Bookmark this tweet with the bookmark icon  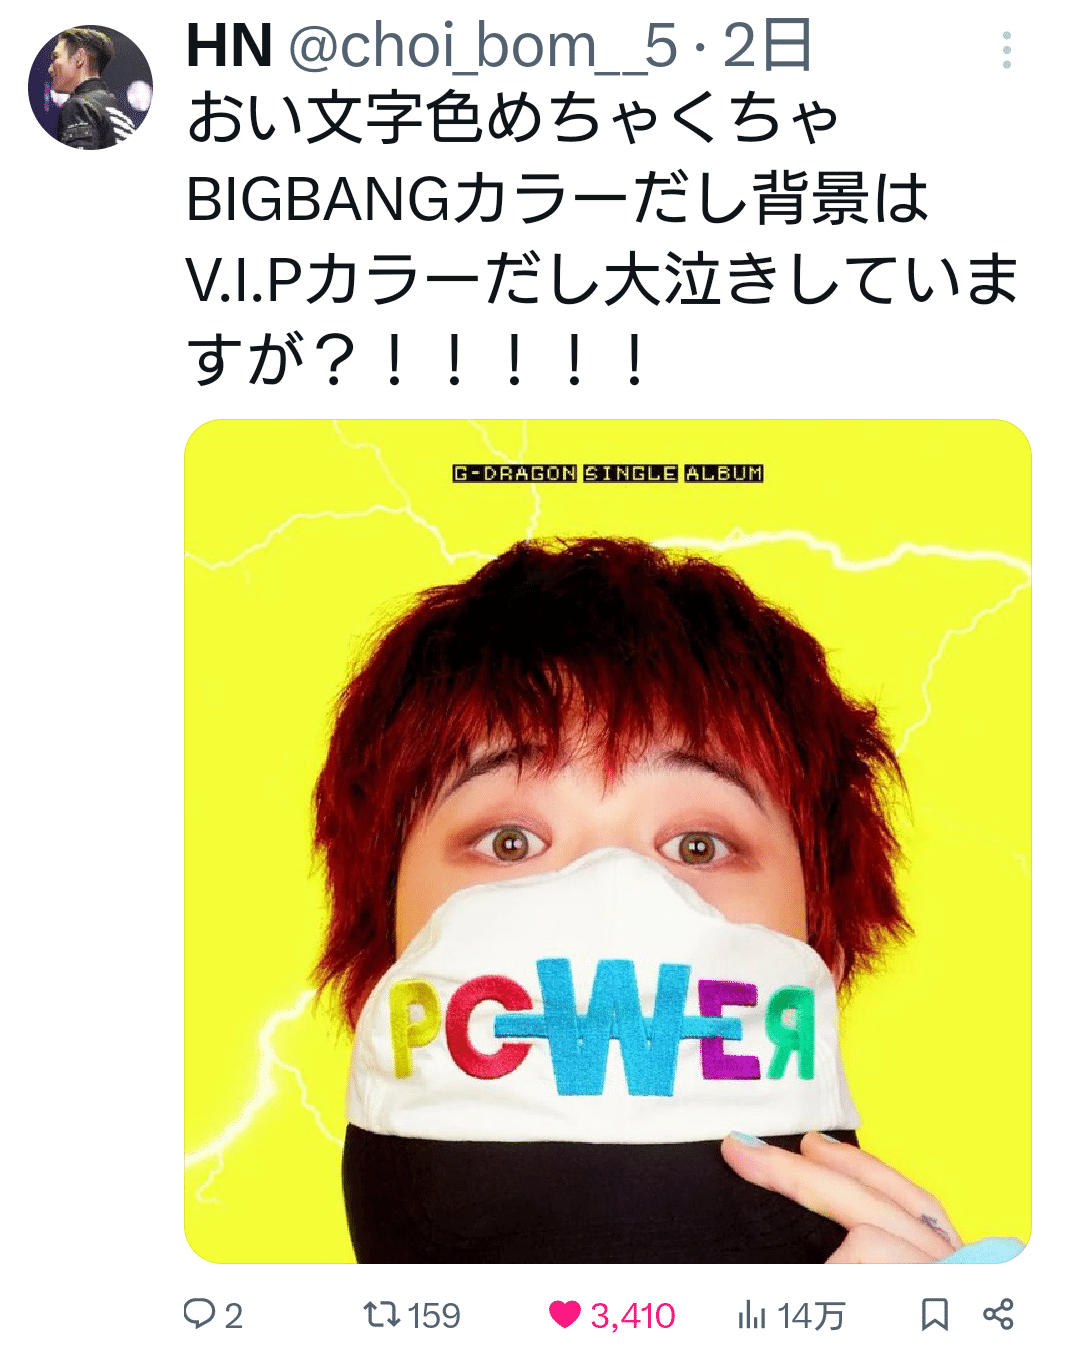pyautogui.click(x=934, y=1314)
